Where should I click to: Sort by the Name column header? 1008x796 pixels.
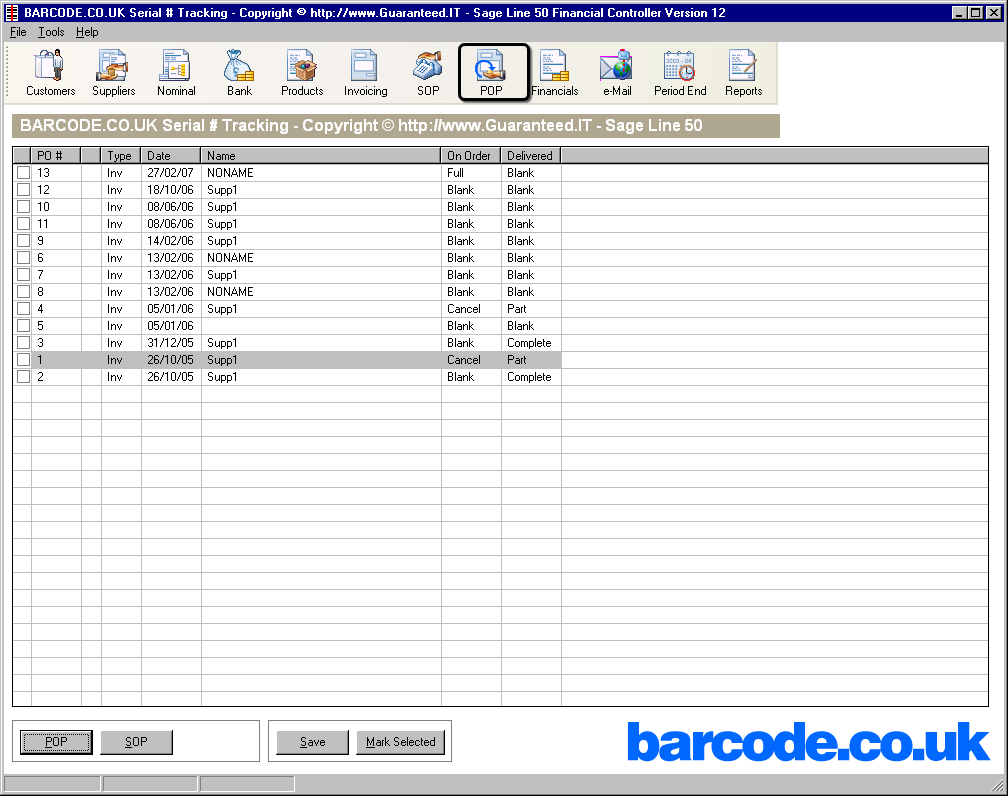[321, 156]
